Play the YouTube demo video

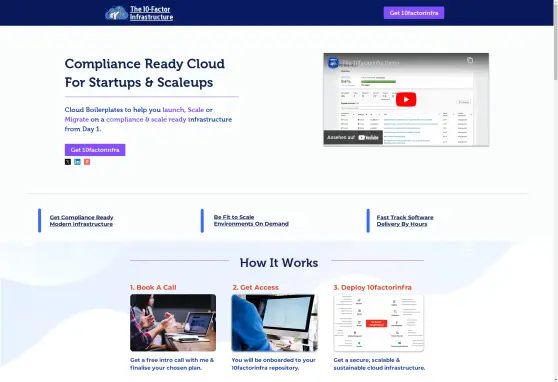tap(406, 99)
